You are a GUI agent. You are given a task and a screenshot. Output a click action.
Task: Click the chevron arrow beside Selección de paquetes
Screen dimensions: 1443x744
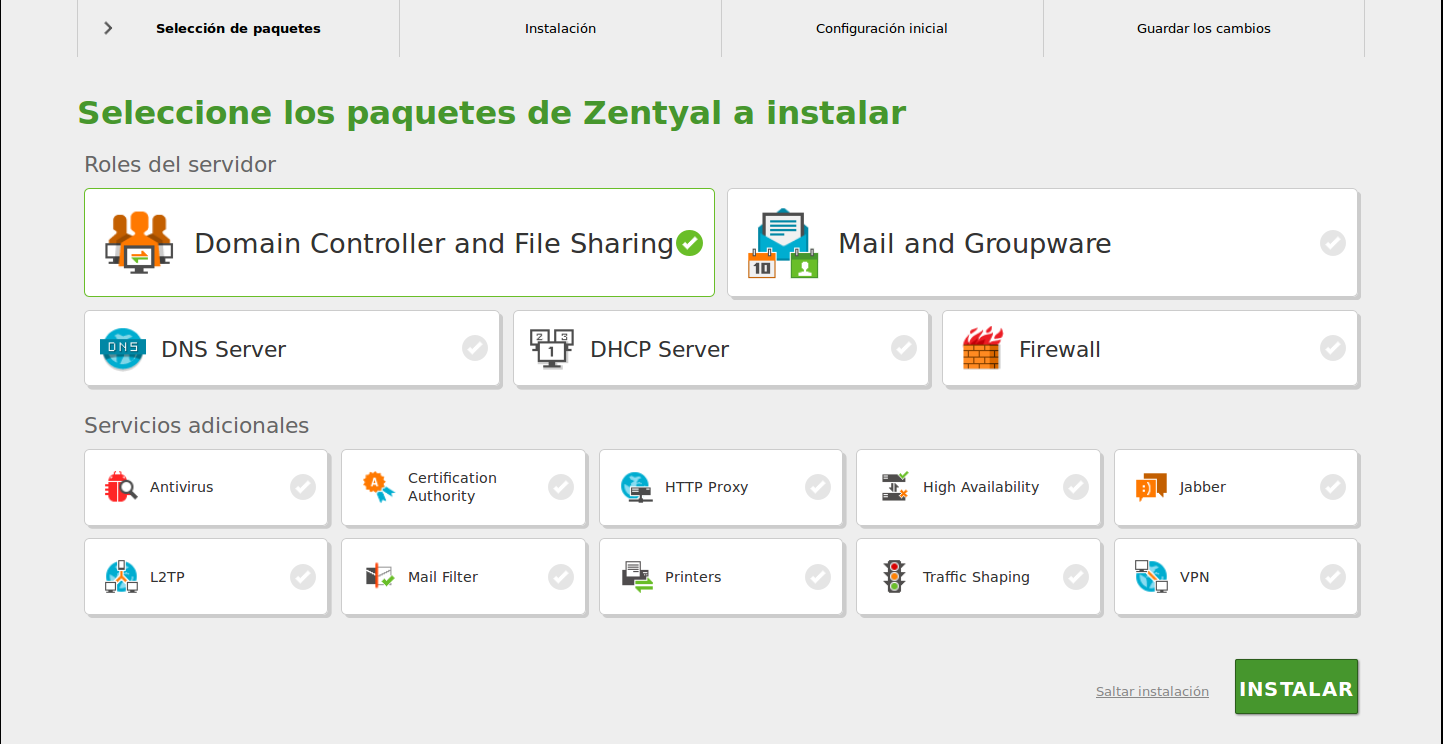pyautogui.click(x=108, y=28)
